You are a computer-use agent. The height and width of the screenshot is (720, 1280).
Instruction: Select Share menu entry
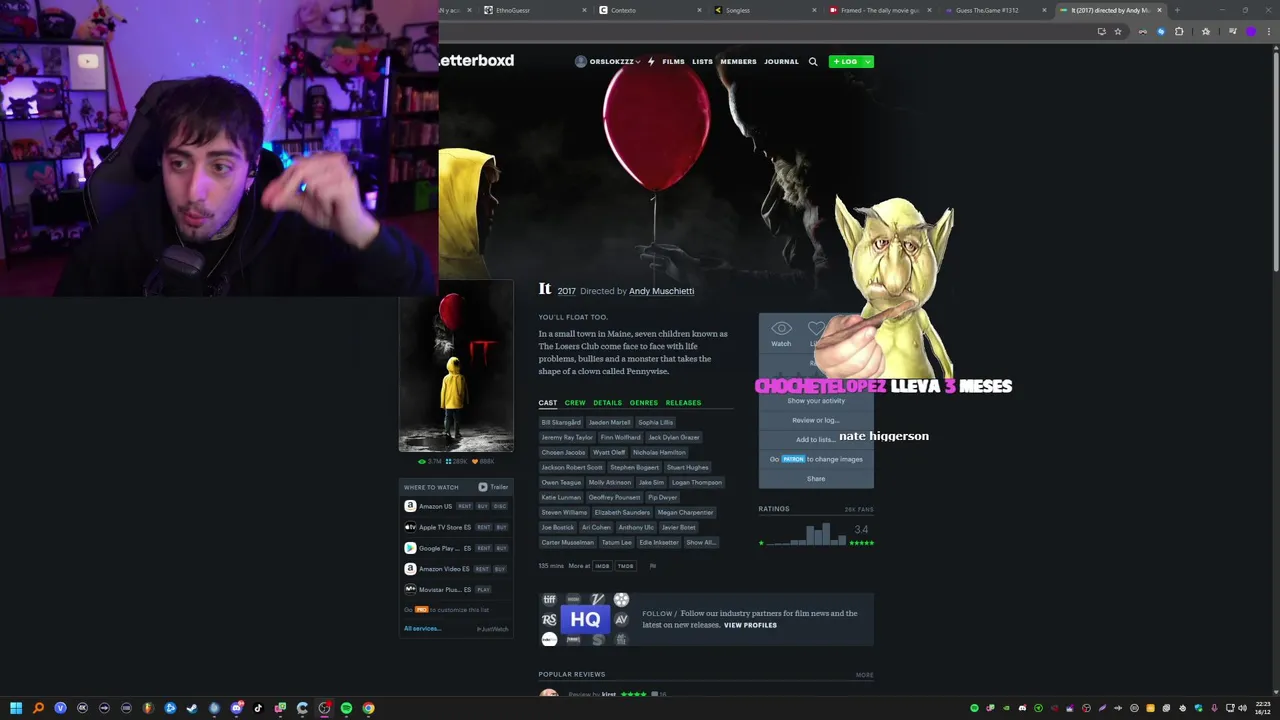click(x=816, y=479)
